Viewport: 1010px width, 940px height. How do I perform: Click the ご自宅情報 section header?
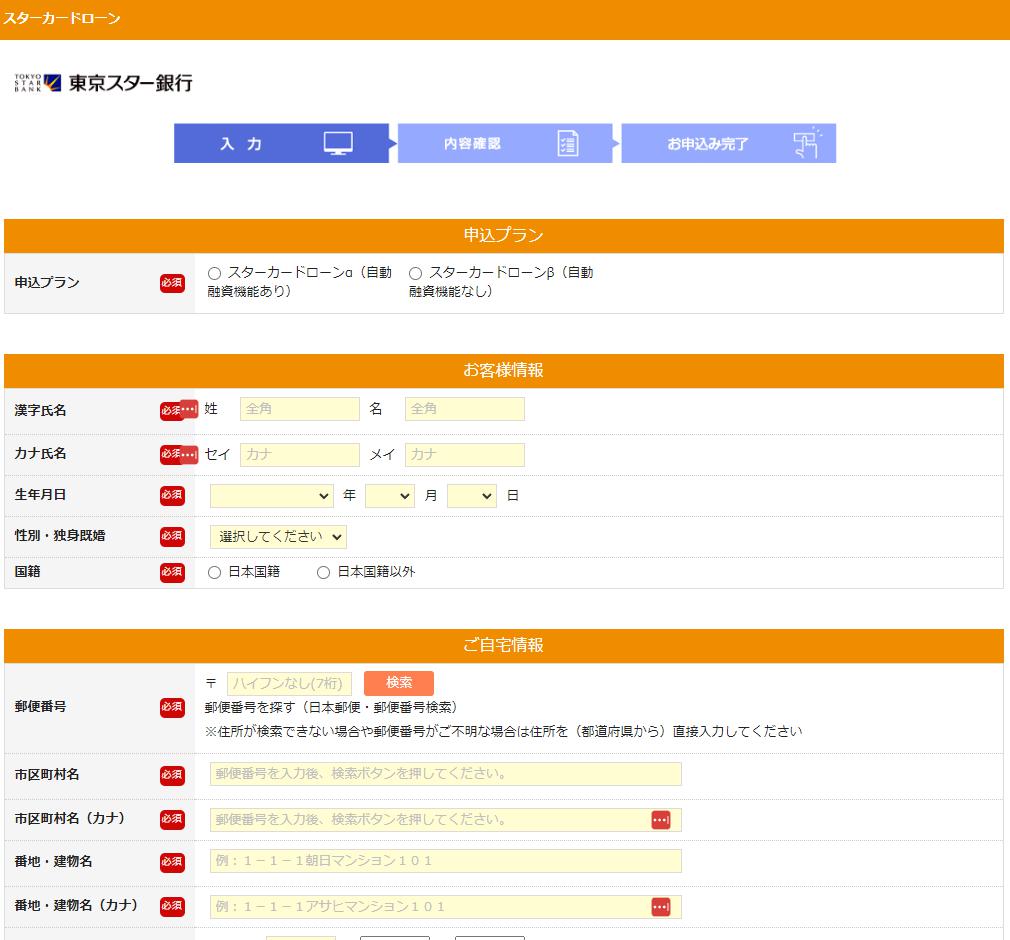pyautogui.click(x=504, y=646)
